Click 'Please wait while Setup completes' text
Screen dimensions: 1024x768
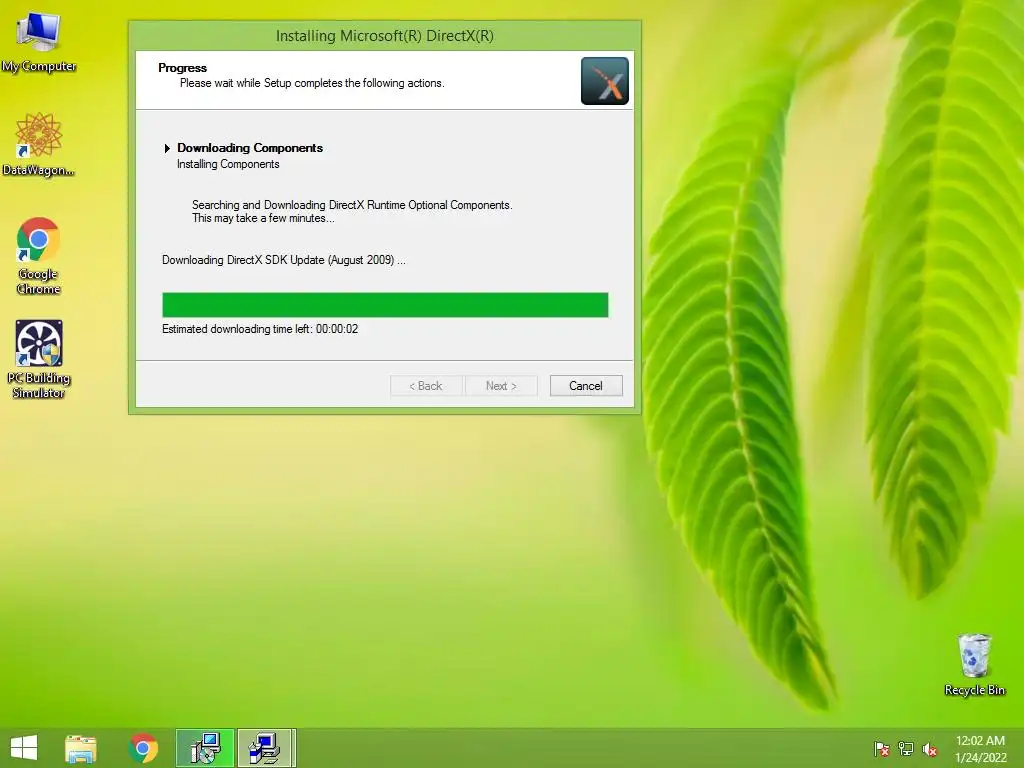pyautogui.click(x=312, y=83)
